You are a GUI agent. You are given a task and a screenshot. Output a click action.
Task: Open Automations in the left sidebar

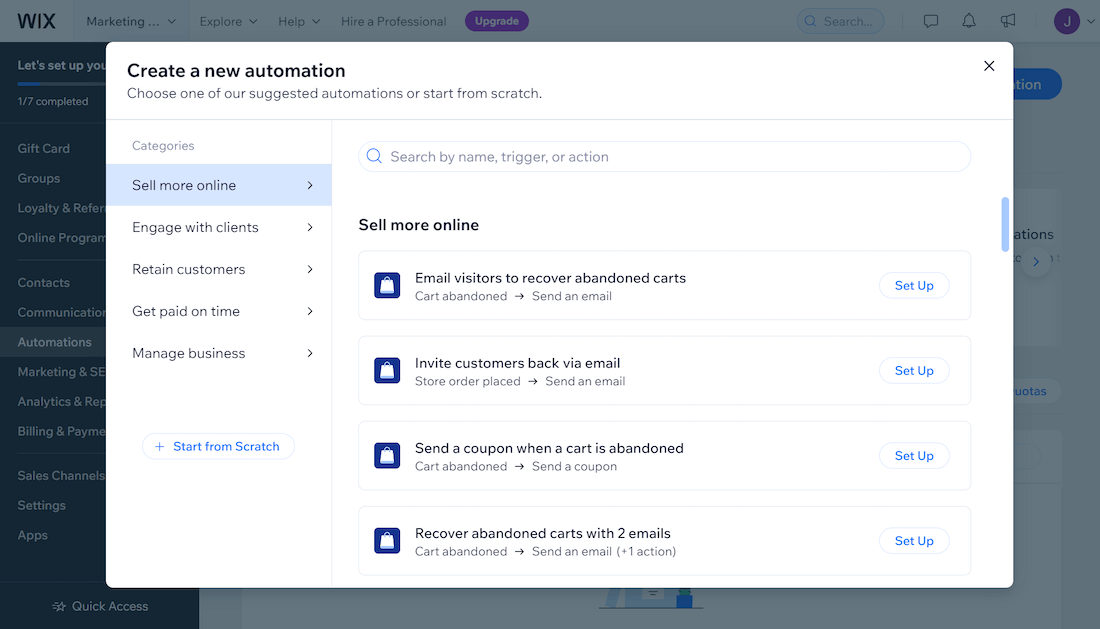click(x=53, y=342)
